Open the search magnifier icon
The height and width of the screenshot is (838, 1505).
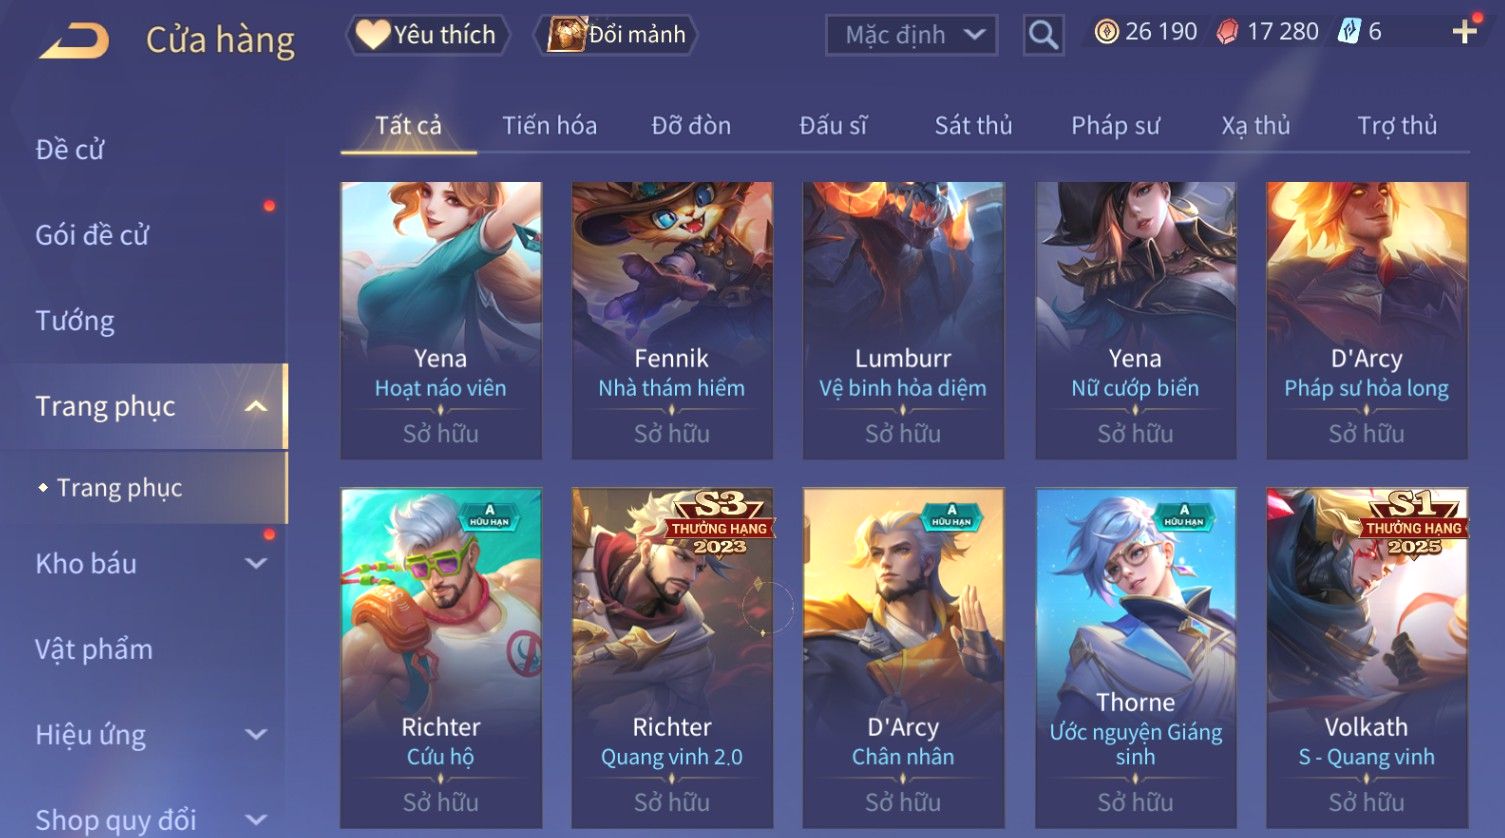point(1043,35)
